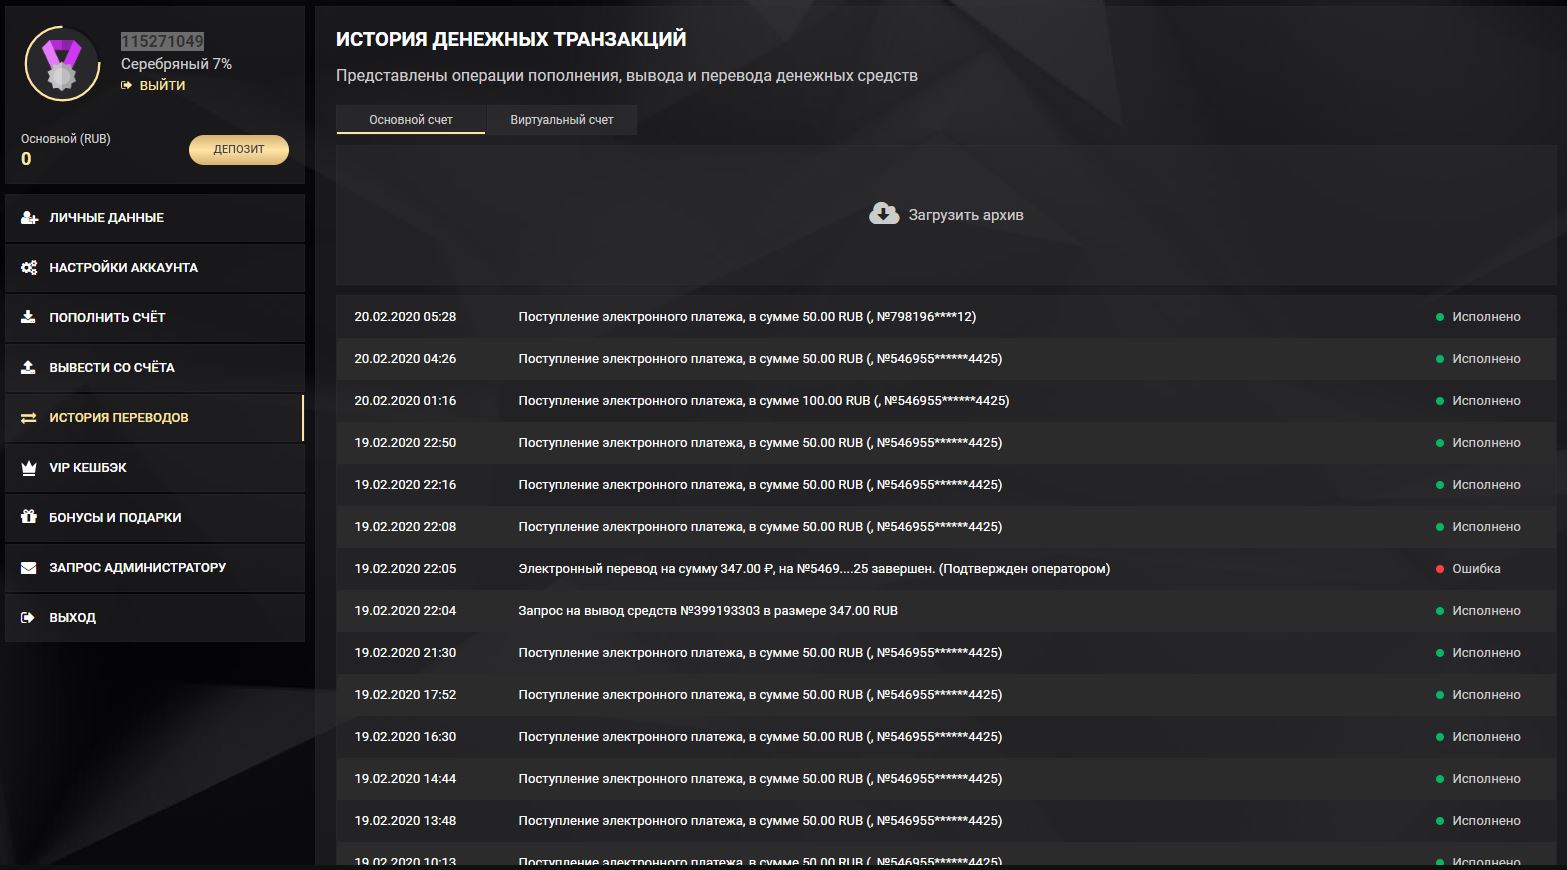1567x870 pixels.
Task: Click the envelope icon for ЗАПРОС АДМИНИСТРАТОРУ
Action: [28, 568]
